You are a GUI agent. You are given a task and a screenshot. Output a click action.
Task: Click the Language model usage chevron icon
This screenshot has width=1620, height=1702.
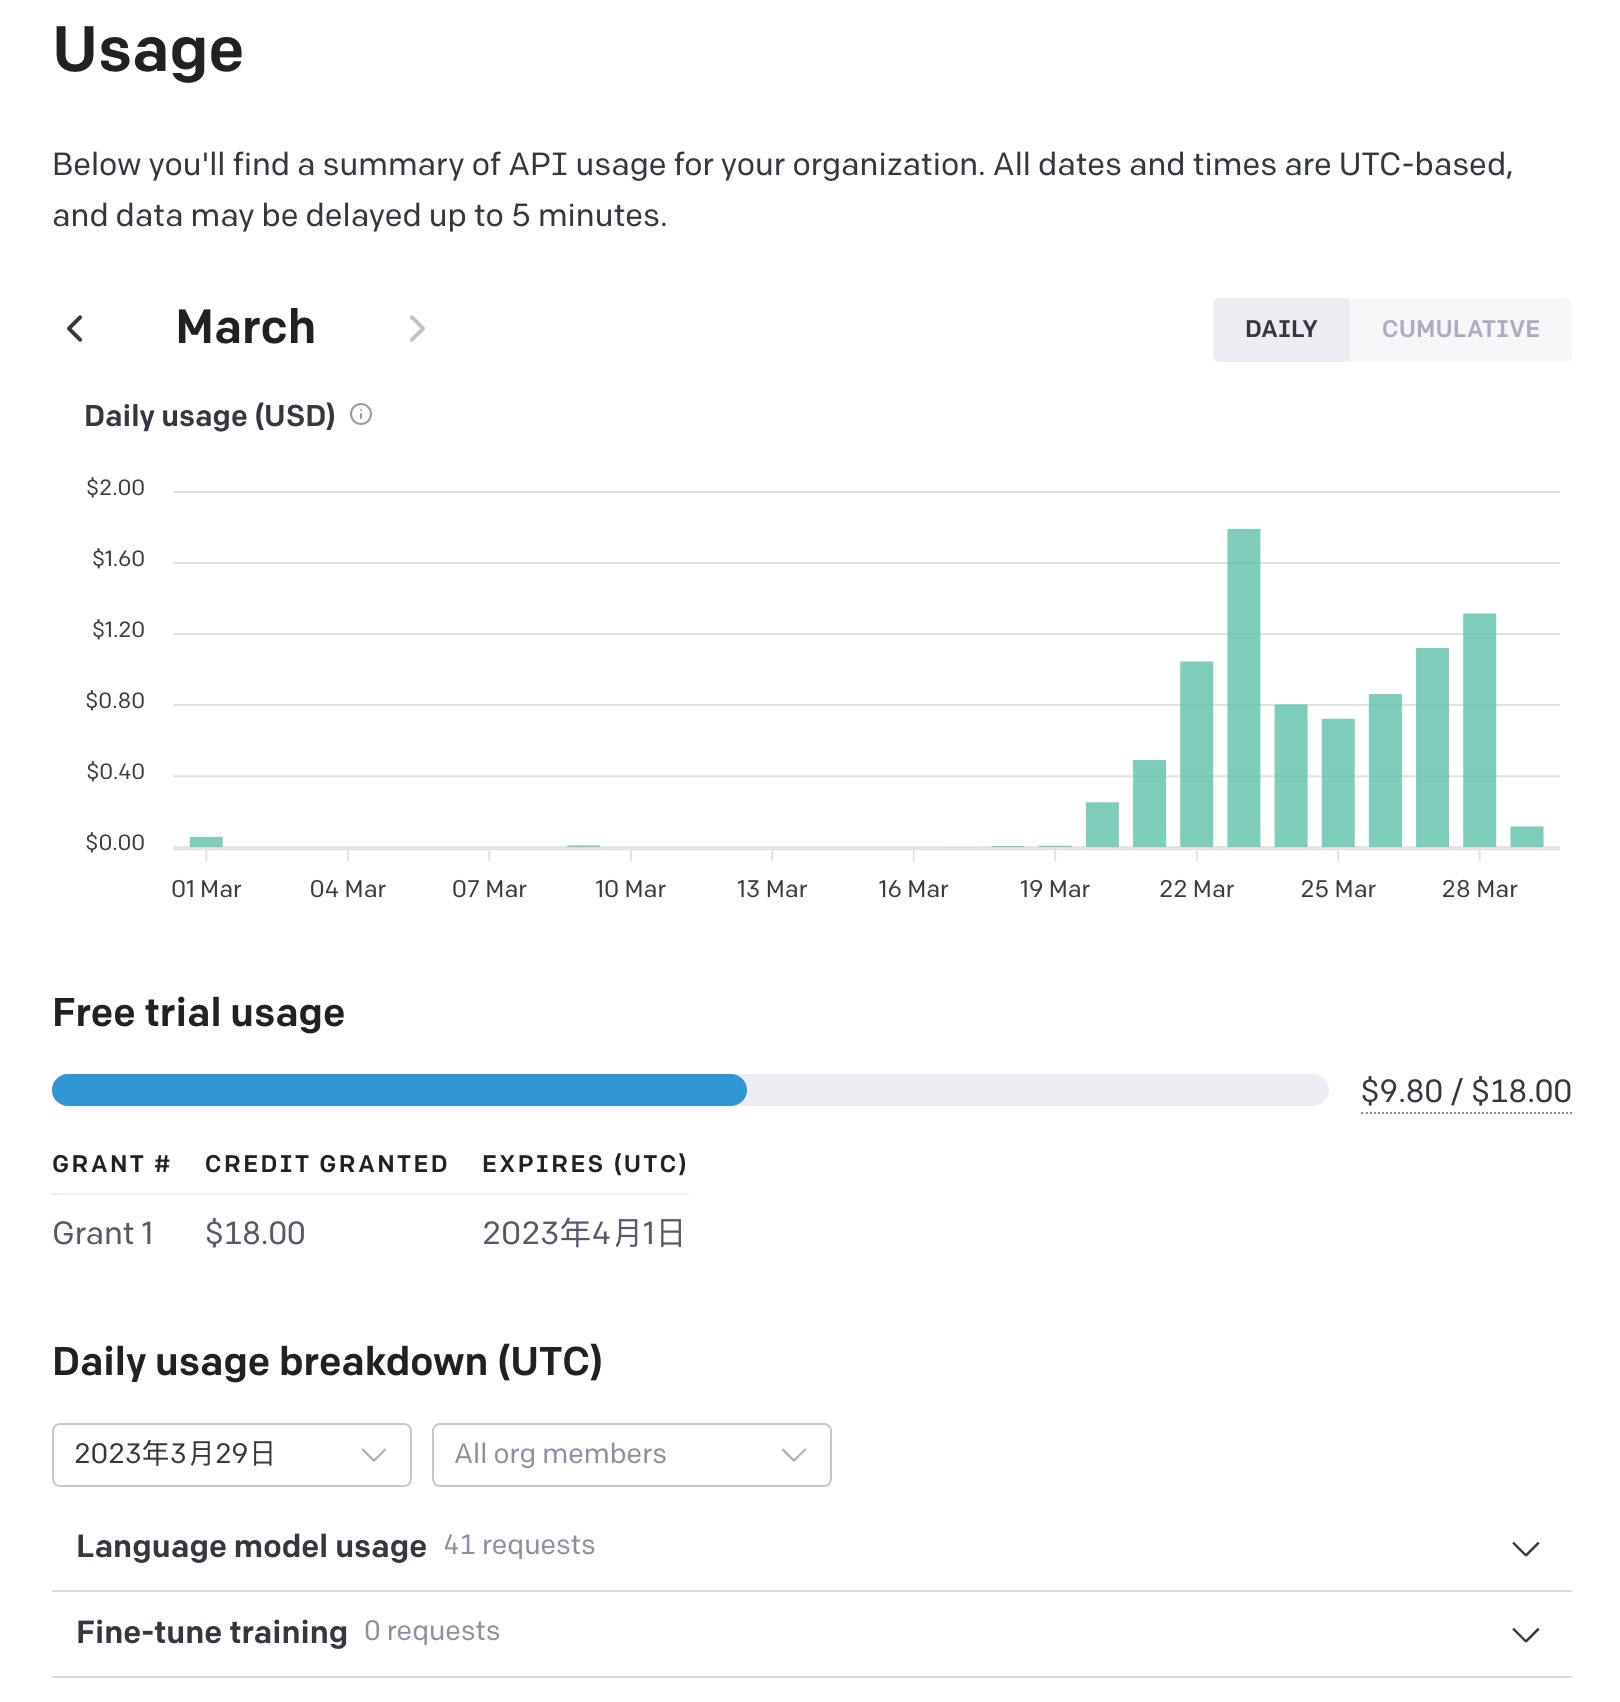tap(1525, 1549)
